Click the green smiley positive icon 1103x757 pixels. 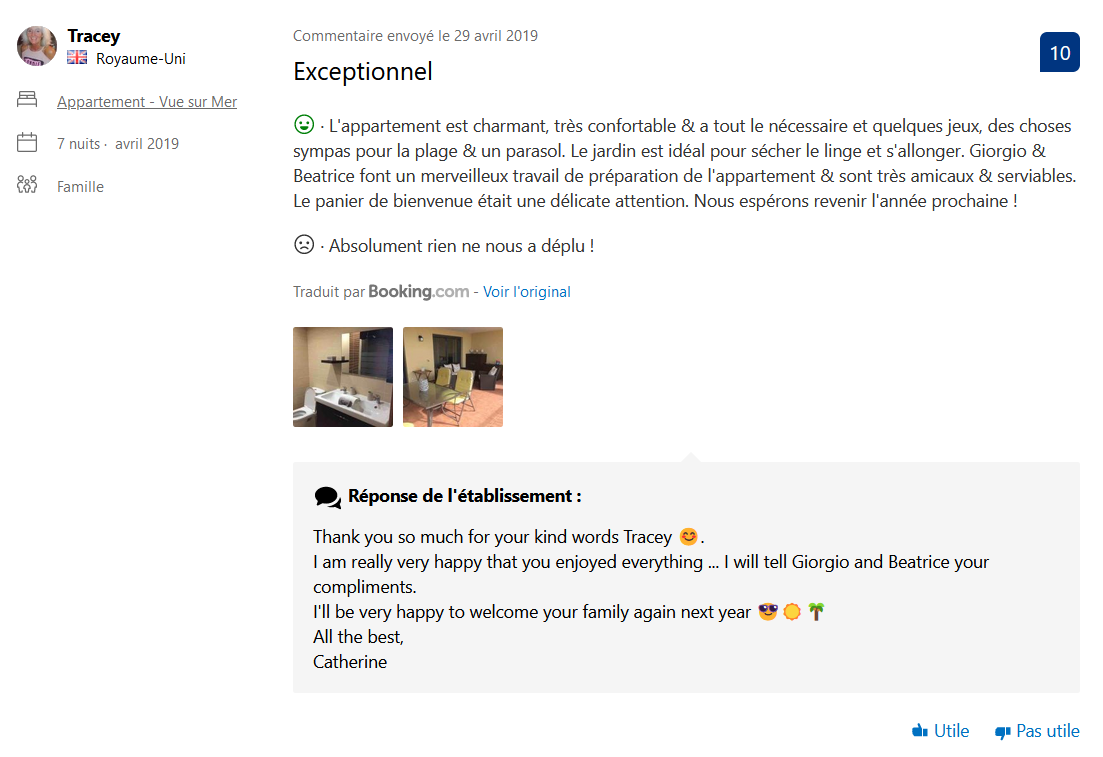pyautogui.click(x=303, y=125)
